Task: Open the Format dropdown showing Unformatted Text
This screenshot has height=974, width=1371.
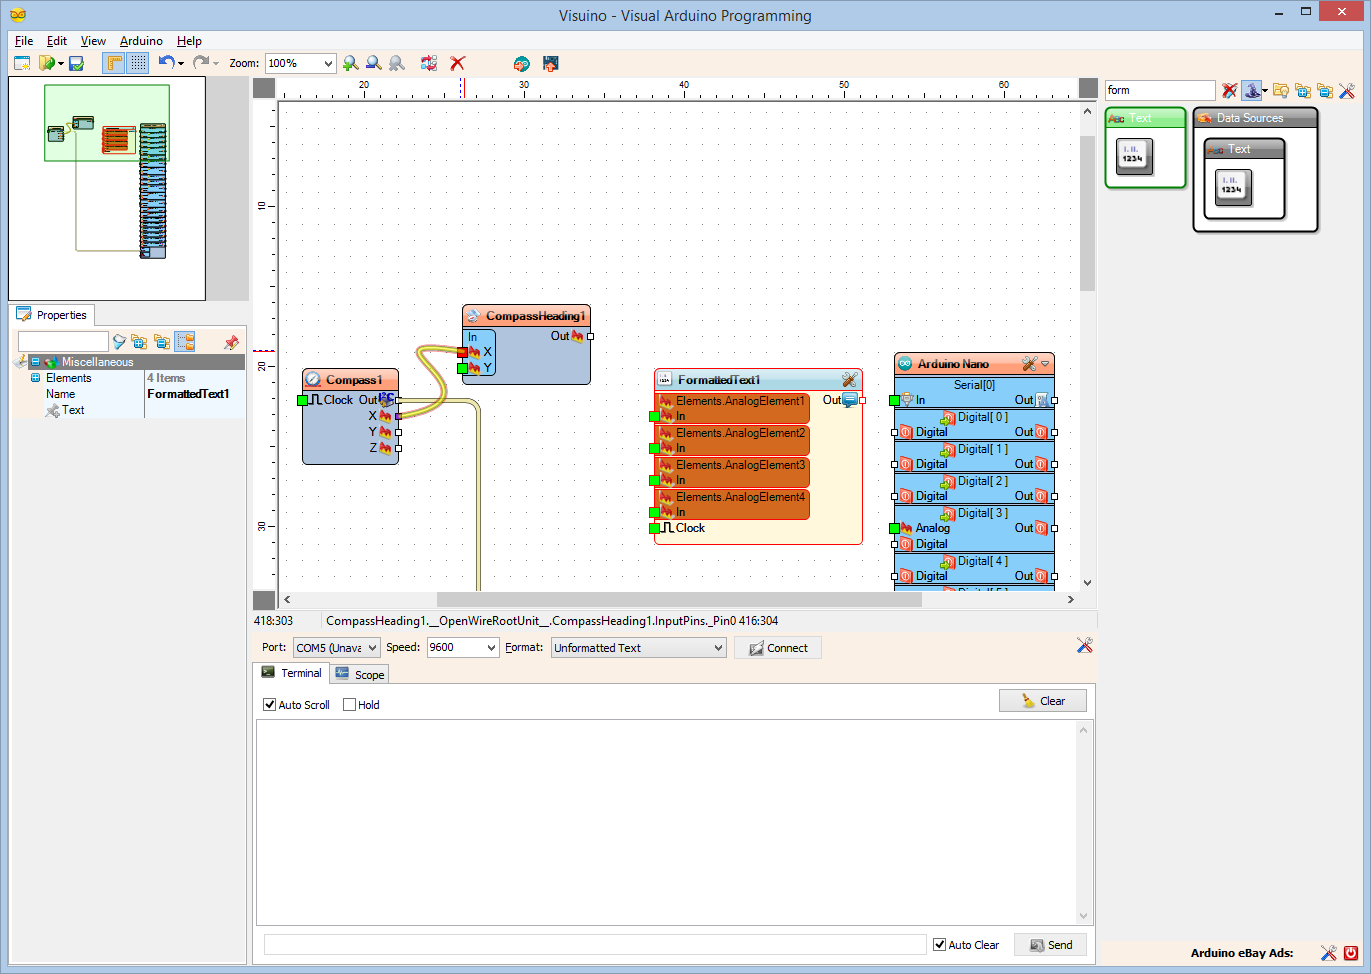Action: [639, 648]
